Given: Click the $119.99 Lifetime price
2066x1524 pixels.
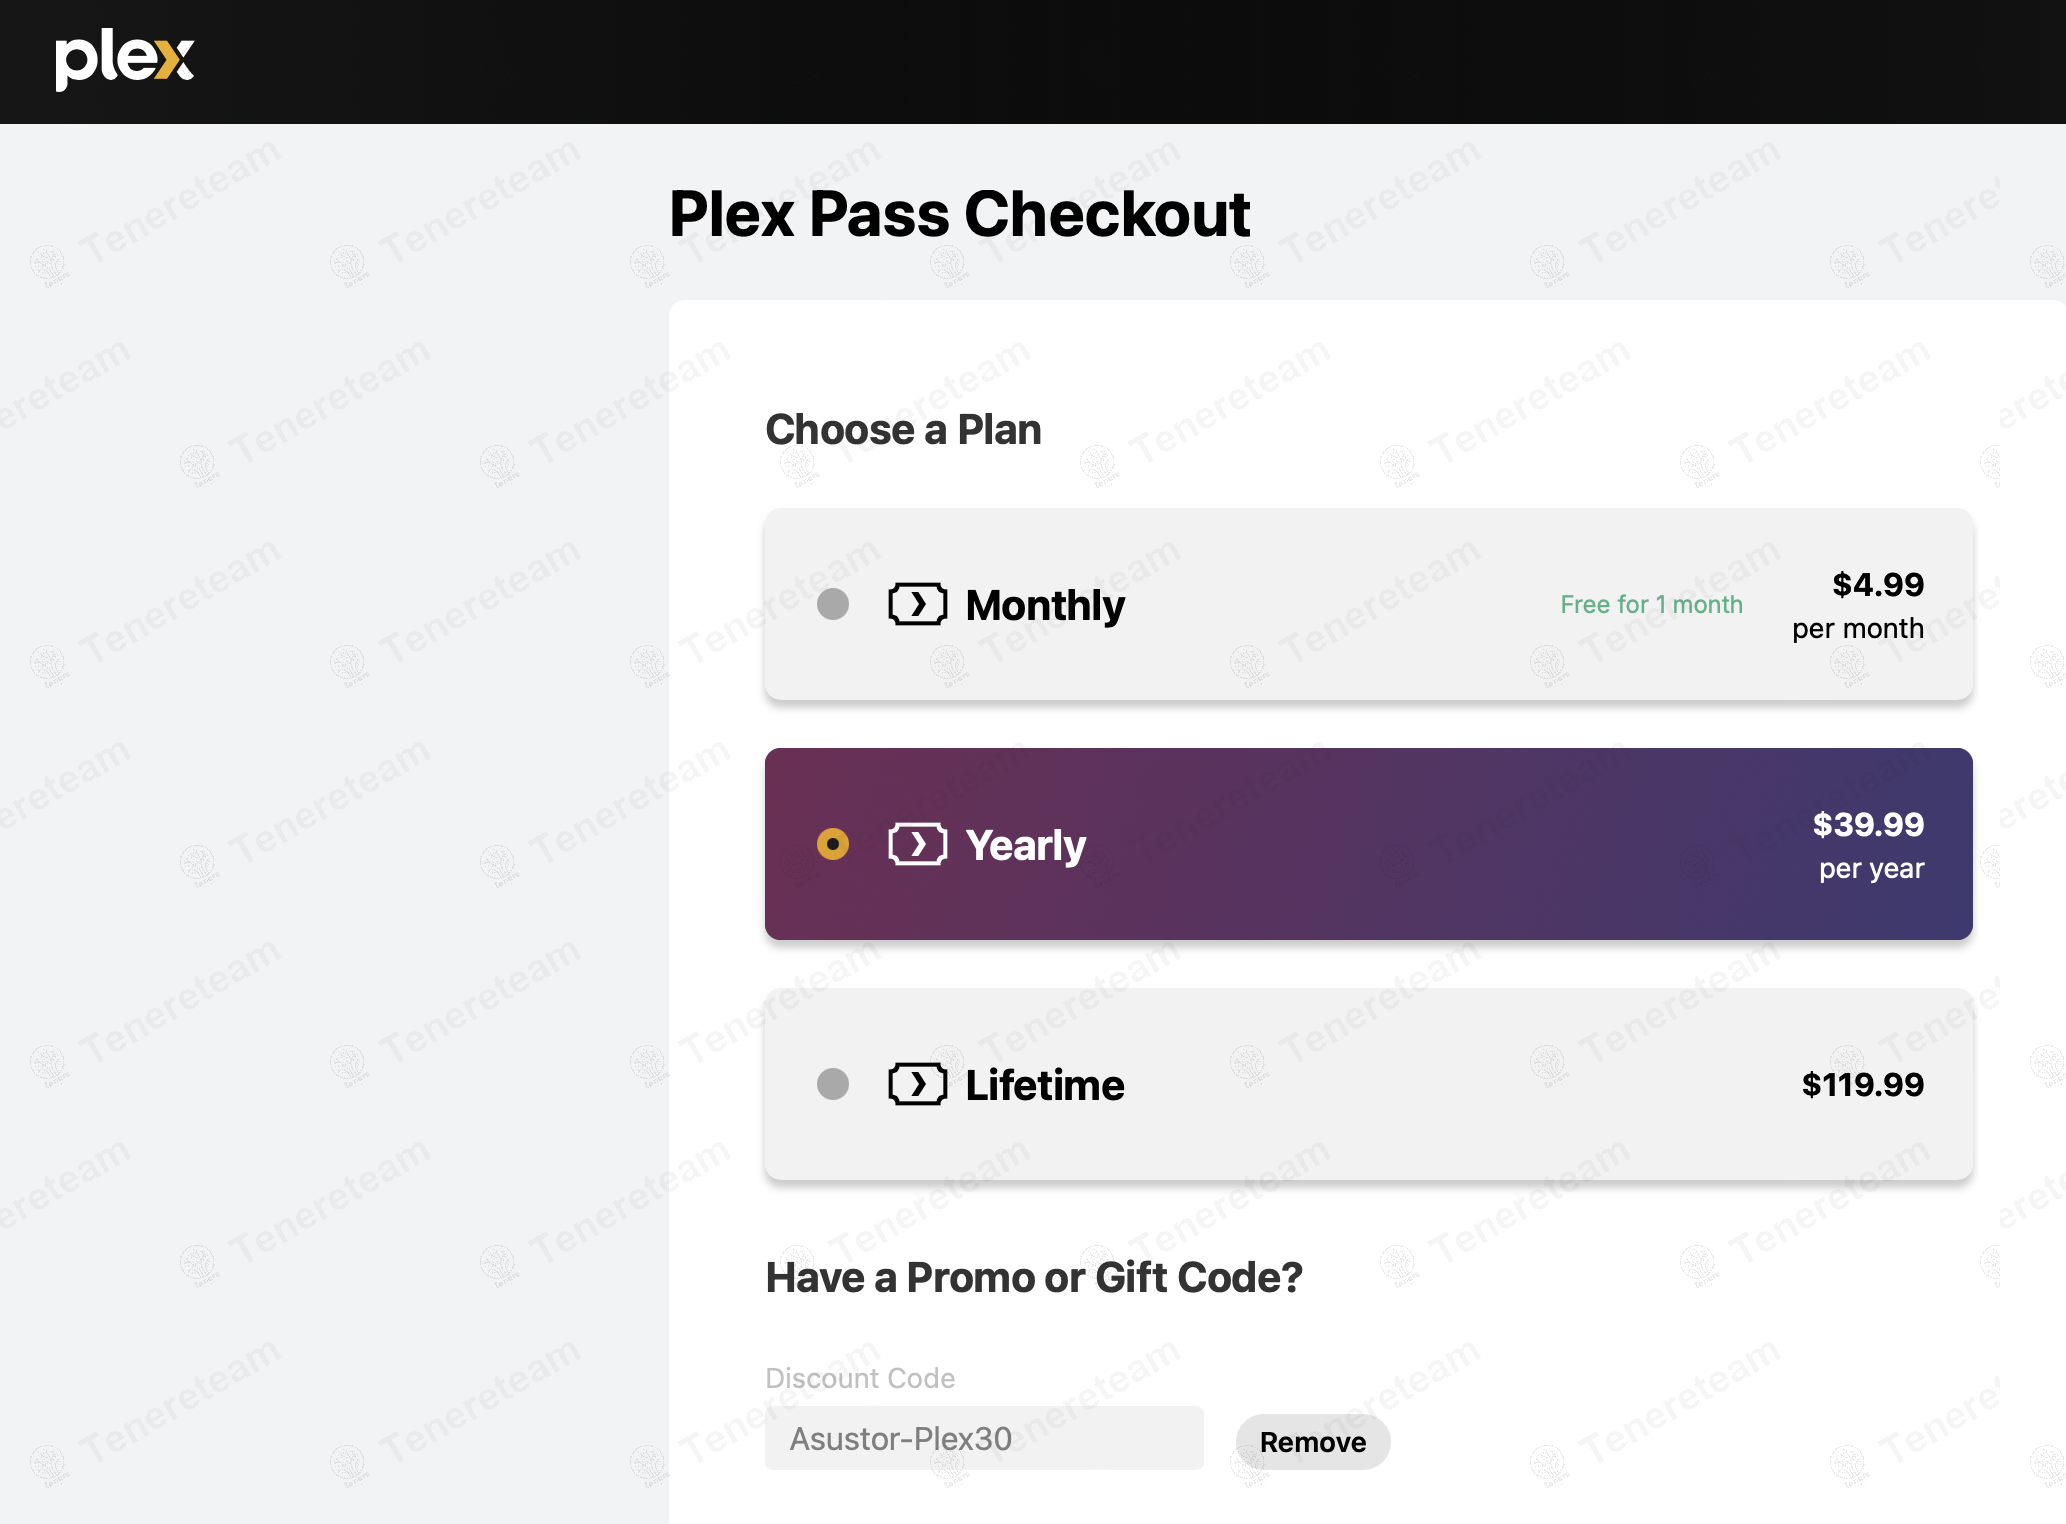Looking at the screenshot, I should (x=1862, y=1084).
